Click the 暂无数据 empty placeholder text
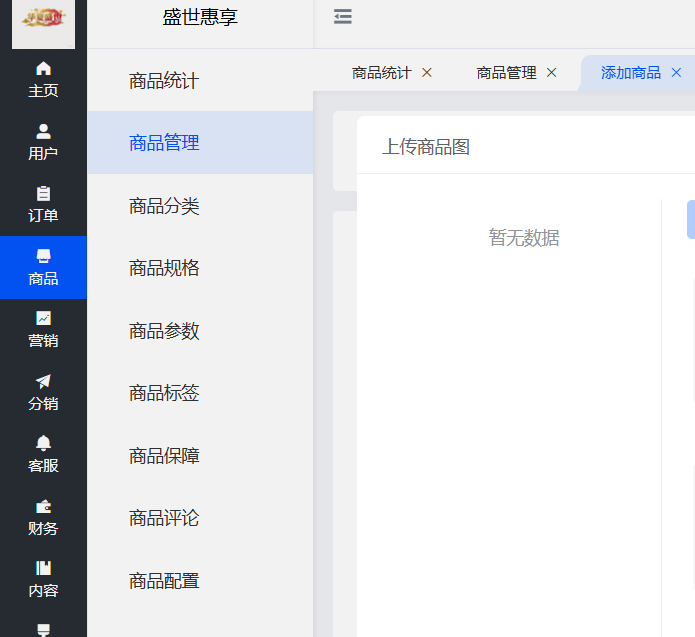The height and width of the screenshot is (637, 695). coord(523,237)
